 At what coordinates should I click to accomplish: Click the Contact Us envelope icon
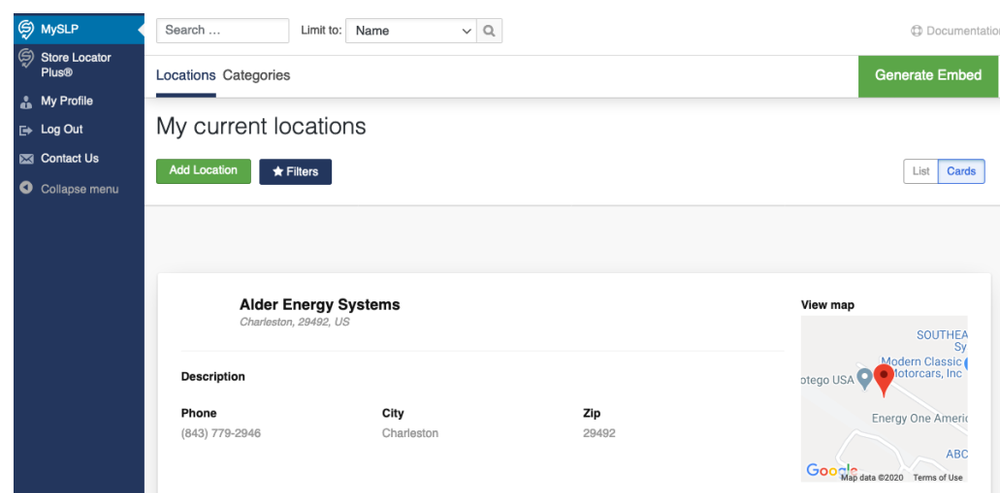pos(26,159)
